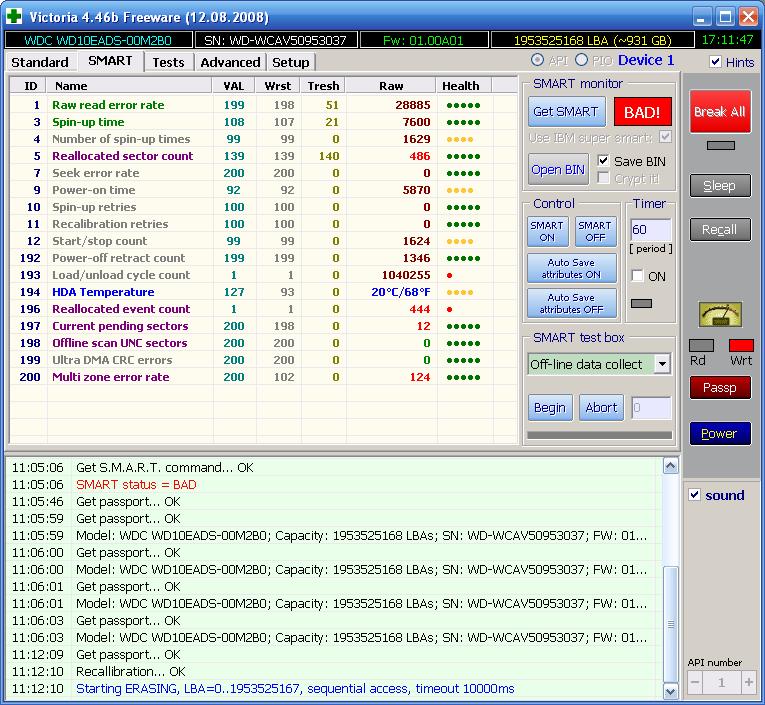Screen dimensions: 765x705
Task: Click the Timer period input field
Action: pyautogui.click(x=649, y=230)
